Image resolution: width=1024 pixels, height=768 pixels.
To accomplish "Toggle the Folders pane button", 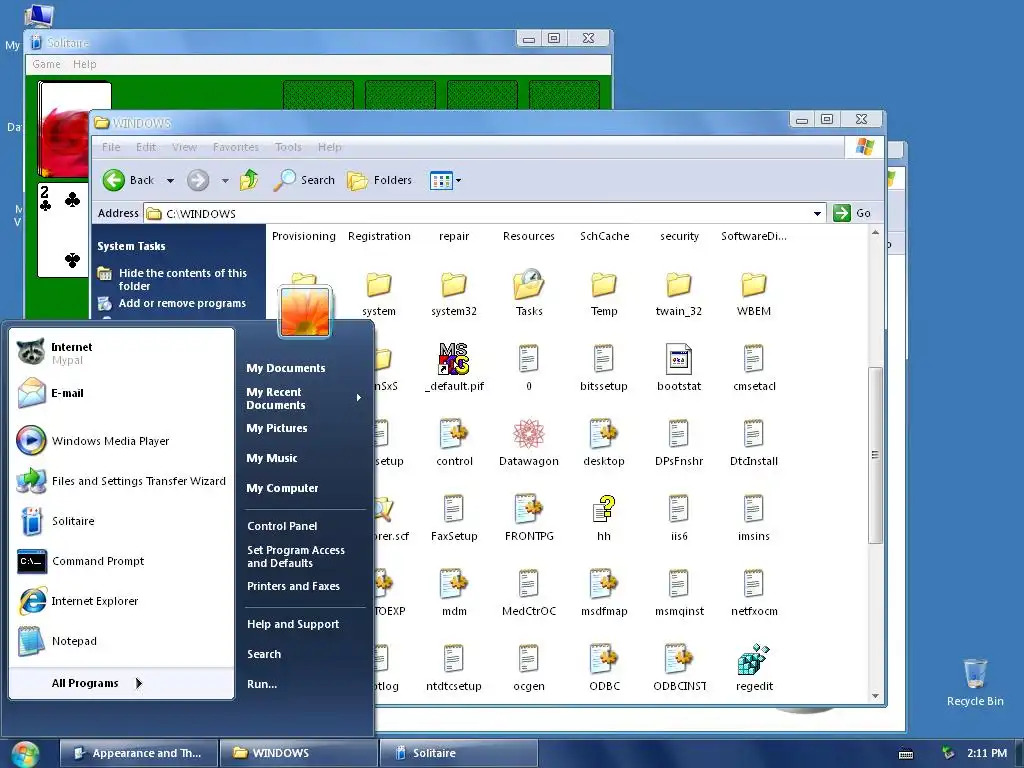I will click(x=379, y=180).
